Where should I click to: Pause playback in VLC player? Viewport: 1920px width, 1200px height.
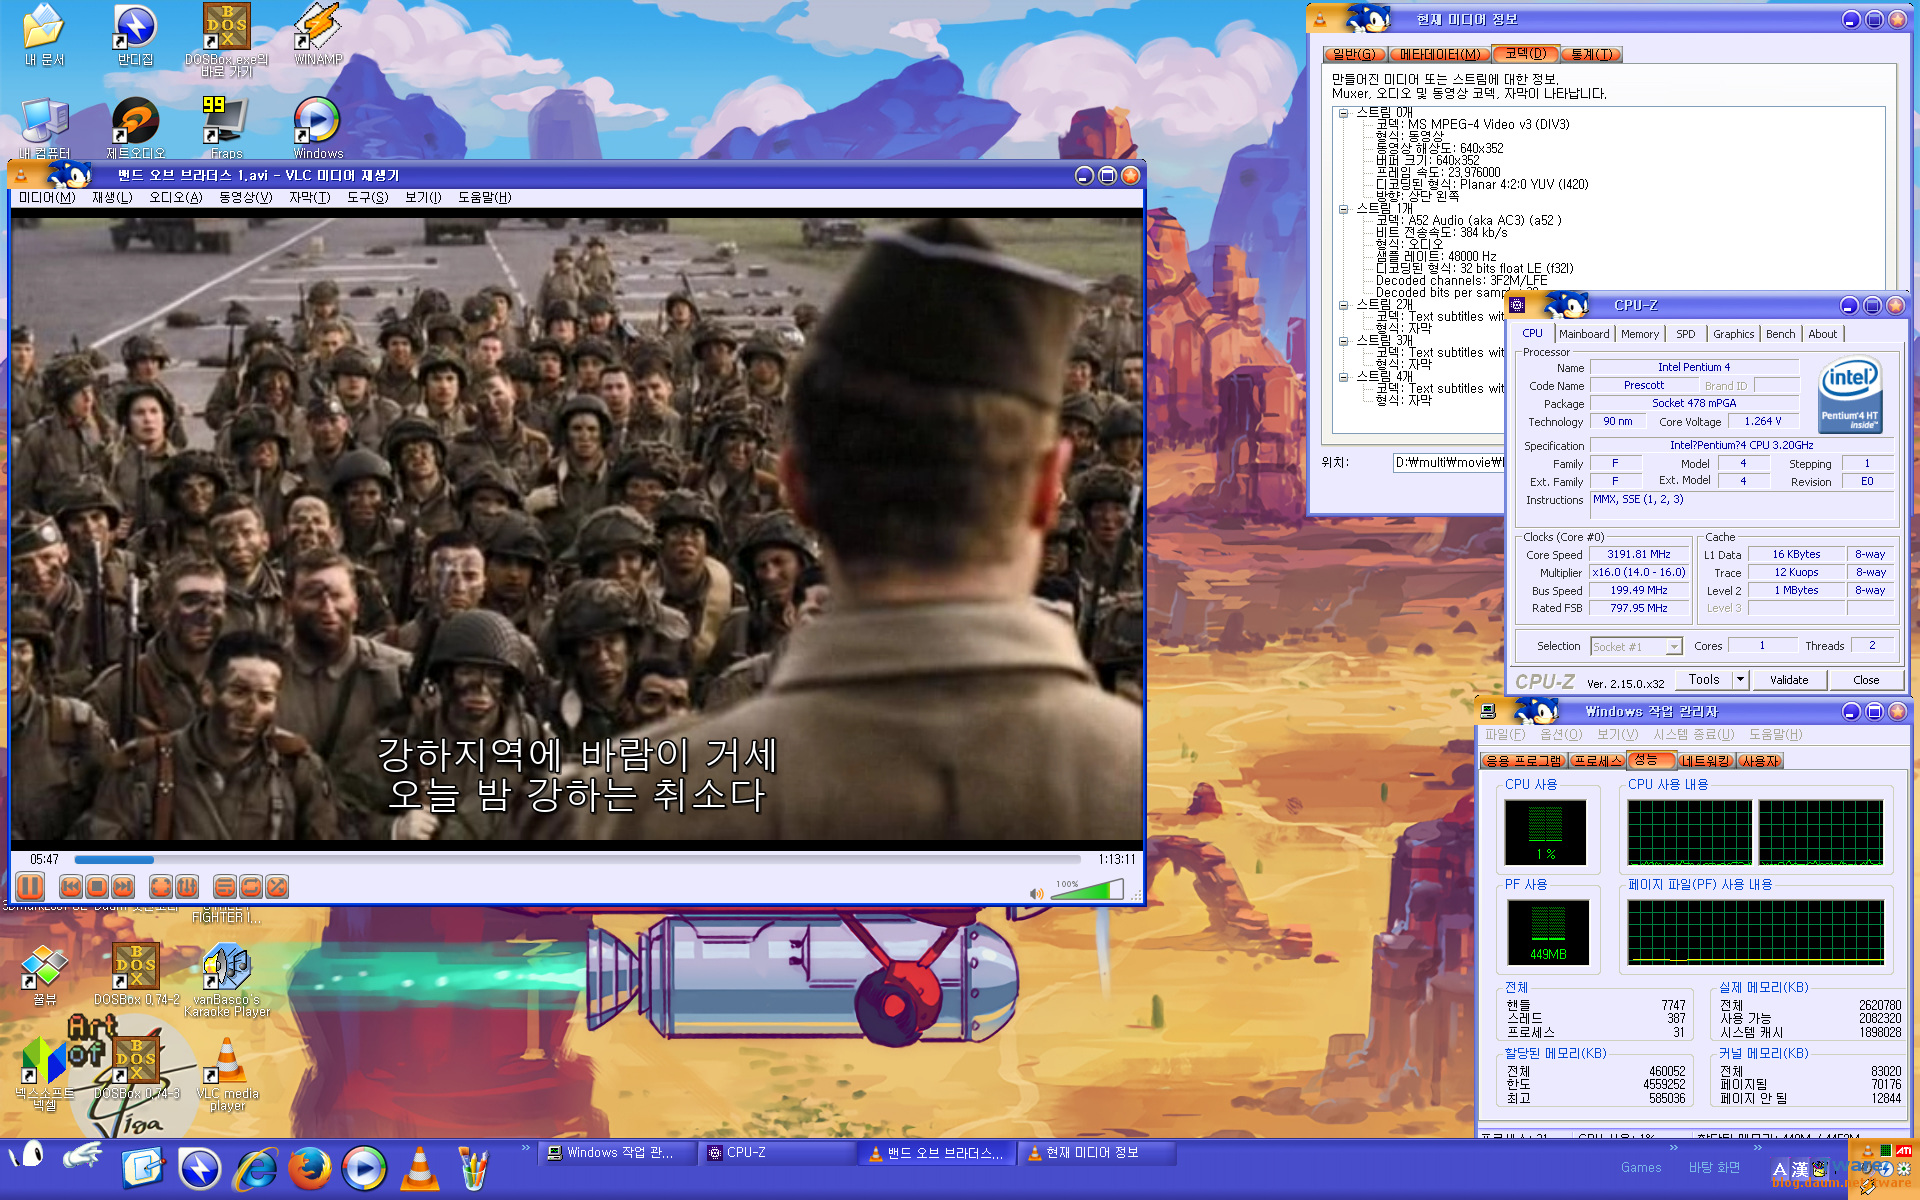(30, 887)
